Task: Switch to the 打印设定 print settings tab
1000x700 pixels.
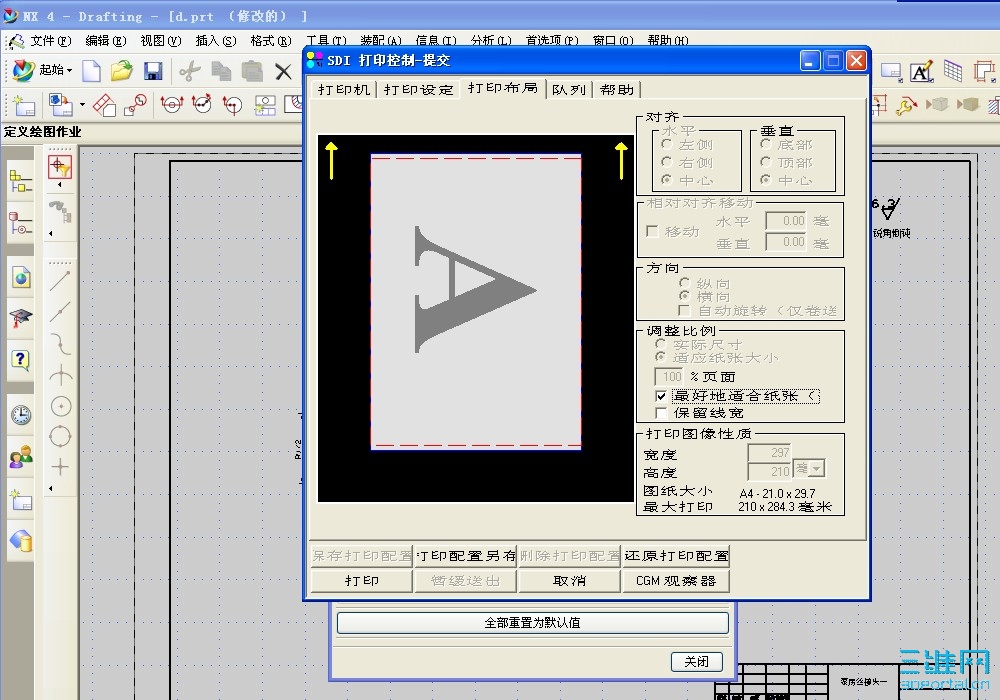Action: pos(418,89)
